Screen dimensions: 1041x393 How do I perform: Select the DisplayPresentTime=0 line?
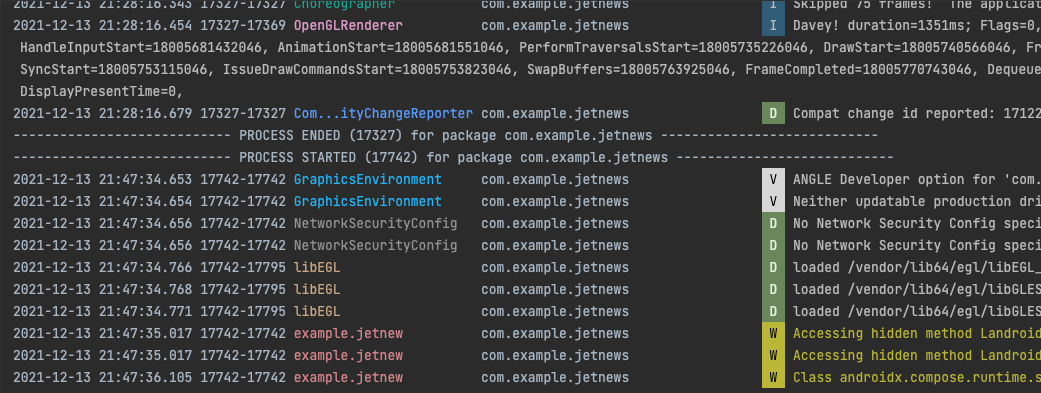(x=102, y=92)
